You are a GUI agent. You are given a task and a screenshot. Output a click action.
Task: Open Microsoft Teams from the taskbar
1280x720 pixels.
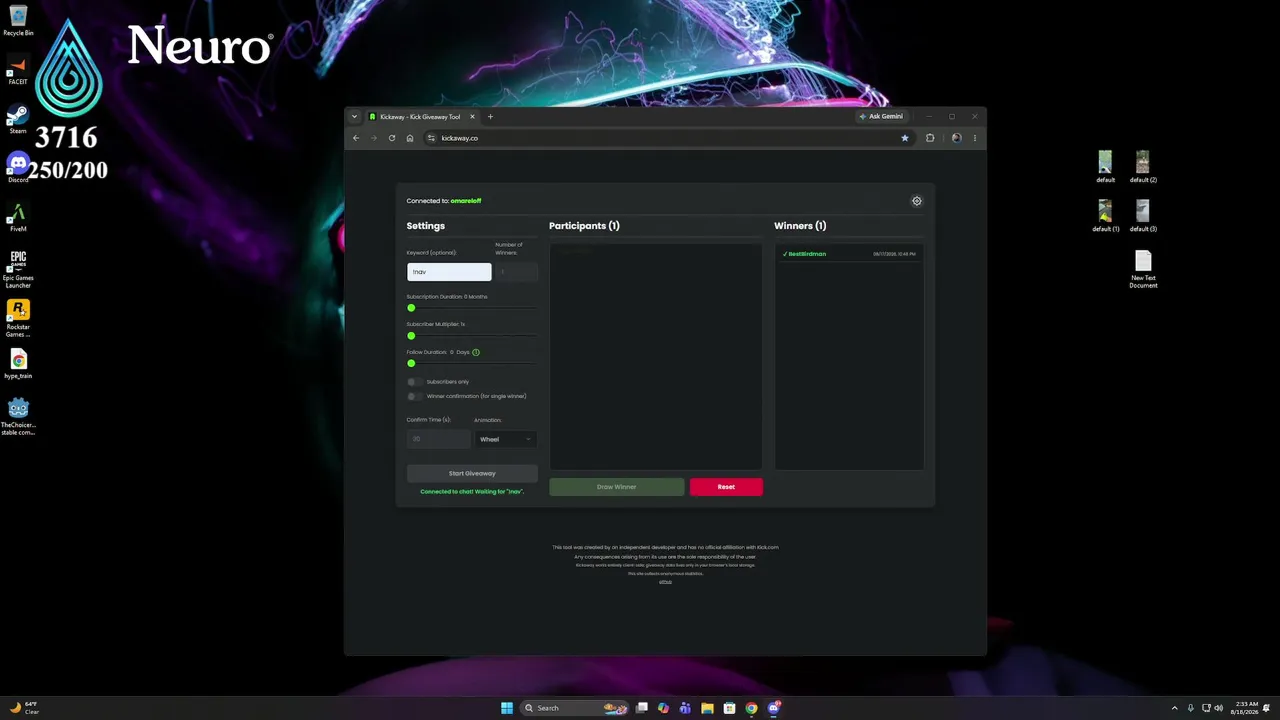[x=685, y=708]
